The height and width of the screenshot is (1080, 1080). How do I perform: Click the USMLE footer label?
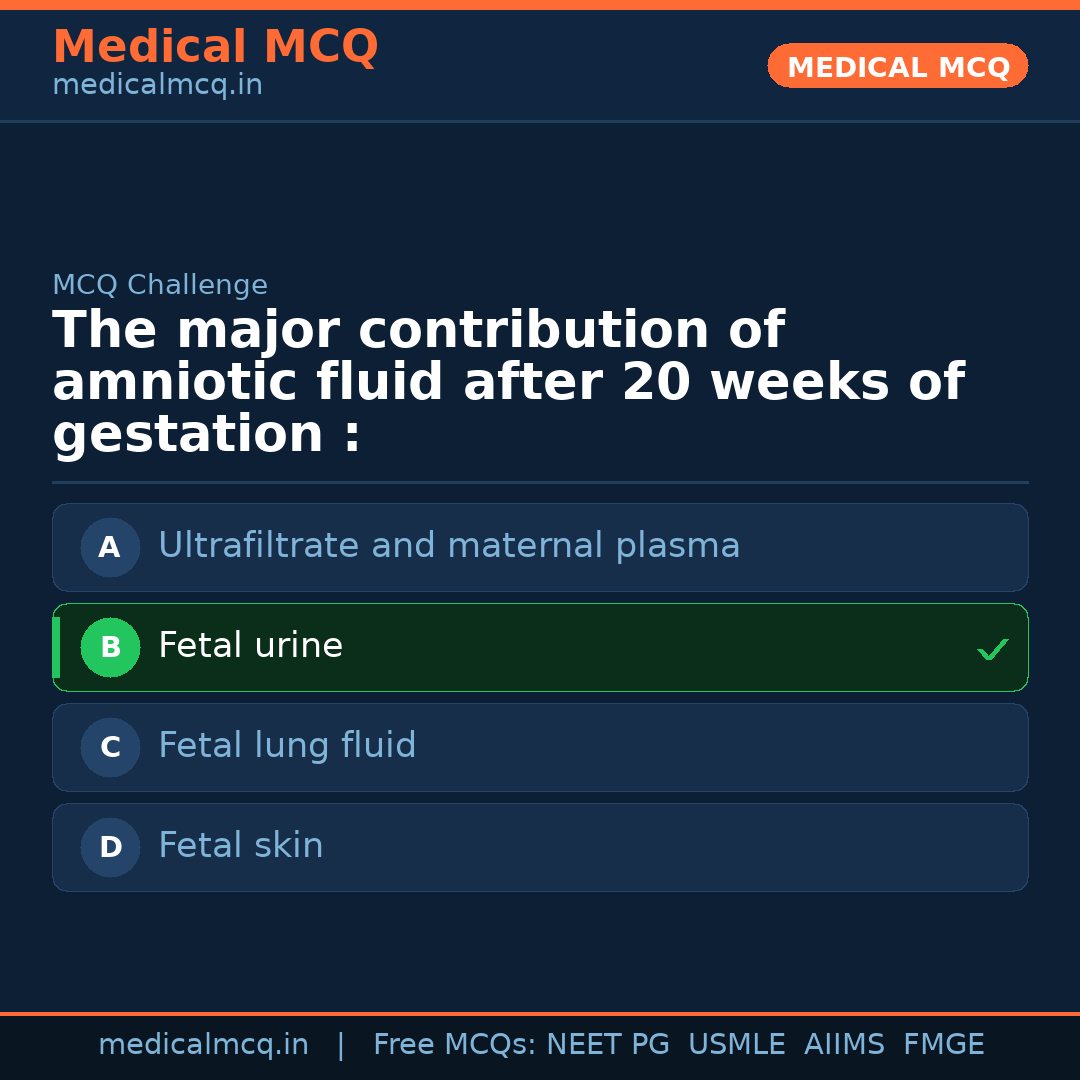[736, 1045]
